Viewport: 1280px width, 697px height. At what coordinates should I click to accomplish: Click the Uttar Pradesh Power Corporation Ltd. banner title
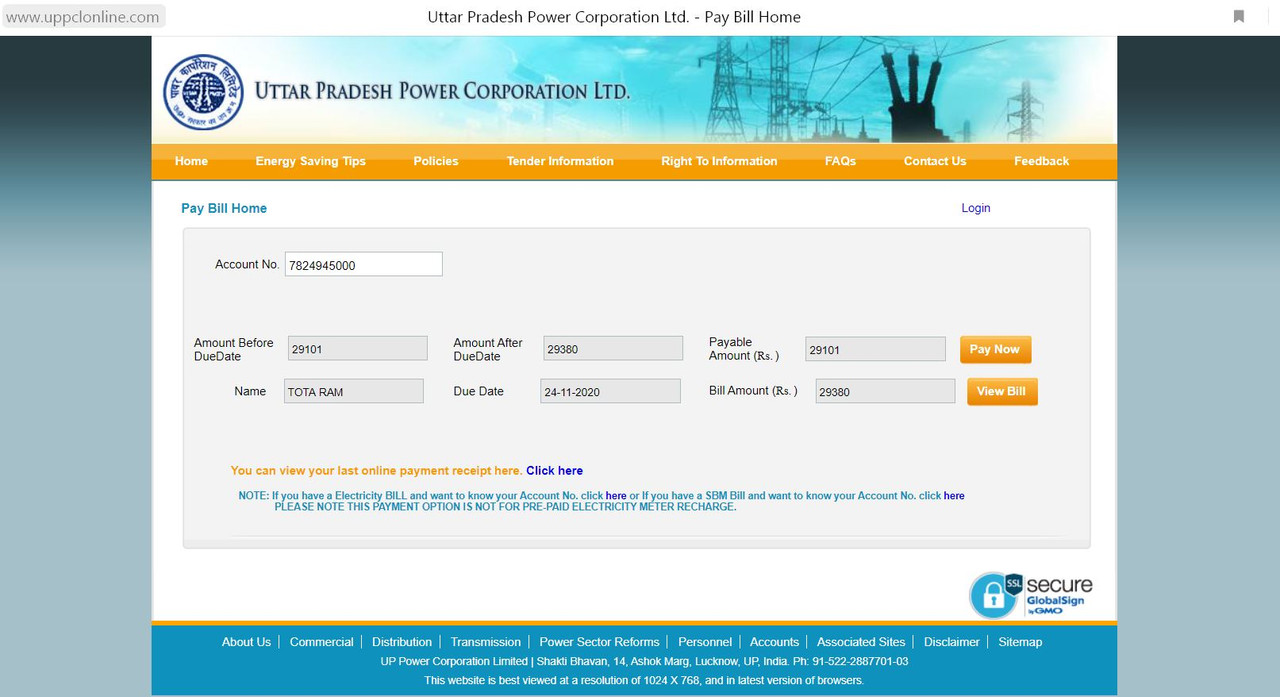coord(443,91)
